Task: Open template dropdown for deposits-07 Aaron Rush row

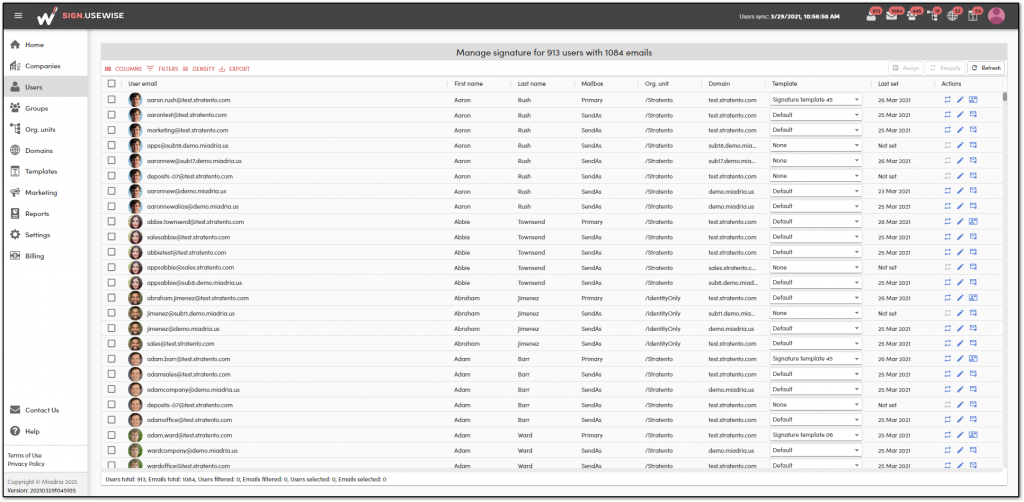Action: (x=816, y=176)
